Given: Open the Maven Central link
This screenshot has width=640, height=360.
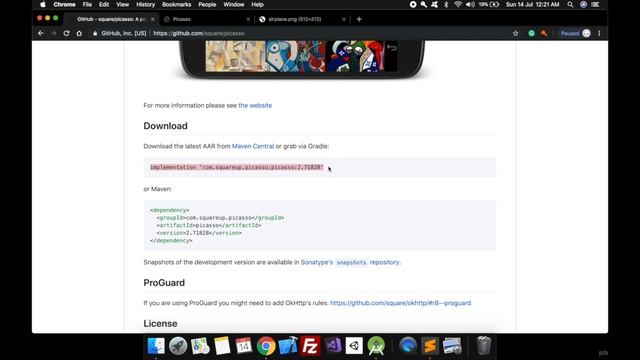Looking at the screenshot, I should pyautogui.click(x=253, y=146).
